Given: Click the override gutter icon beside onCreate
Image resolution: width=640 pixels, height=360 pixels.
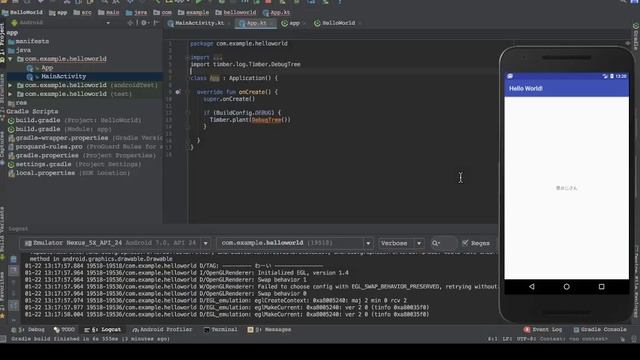Looking at the screenshot, I should [178, 92].
